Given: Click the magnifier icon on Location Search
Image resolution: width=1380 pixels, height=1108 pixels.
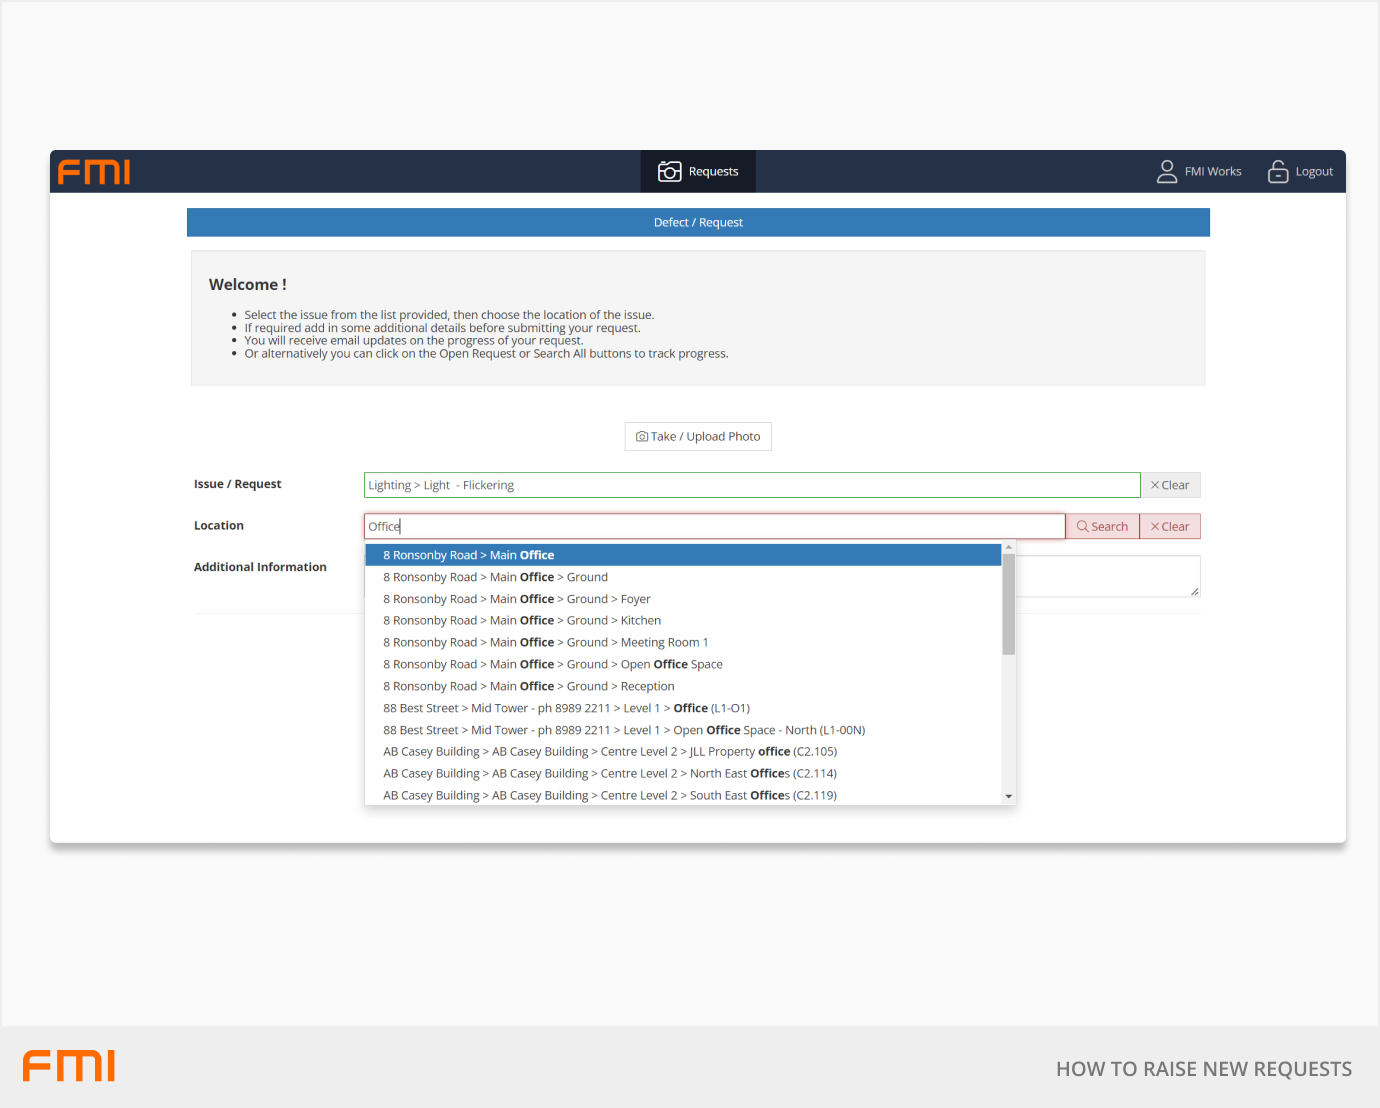Looking at the screenshot, I should [1082, 527].
